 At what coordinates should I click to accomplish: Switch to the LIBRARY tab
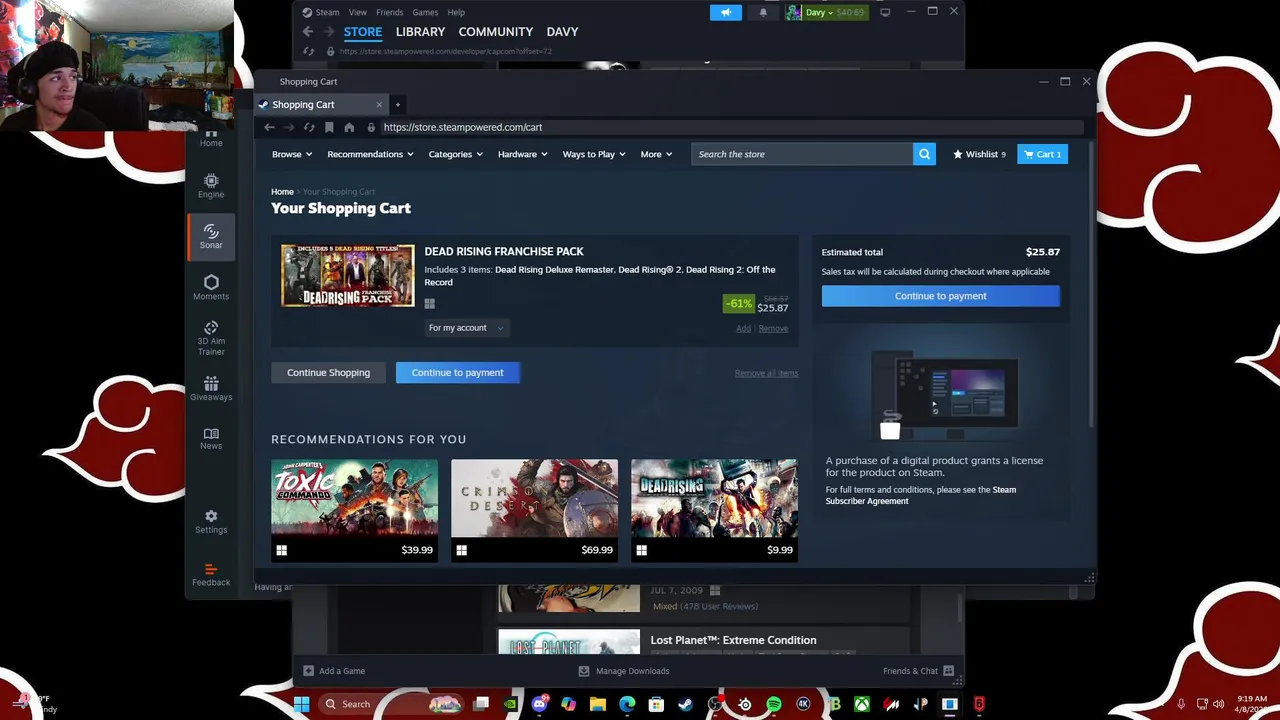420,32
